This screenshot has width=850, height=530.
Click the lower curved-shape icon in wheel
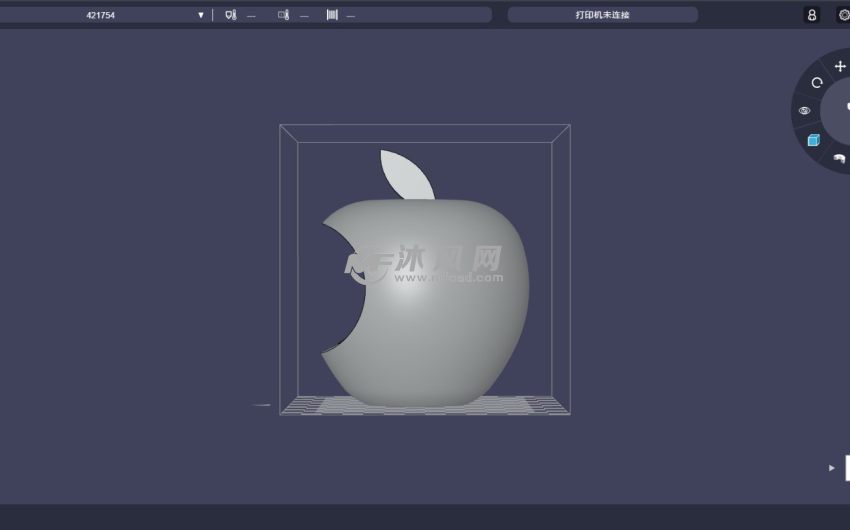(x=839, y=158)
